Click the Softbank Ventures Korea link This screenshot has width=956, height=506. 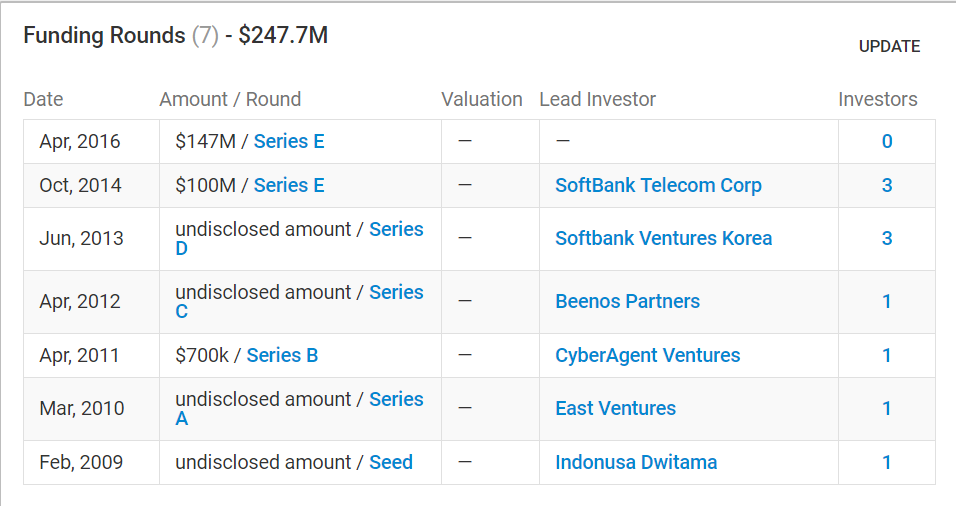663,239
